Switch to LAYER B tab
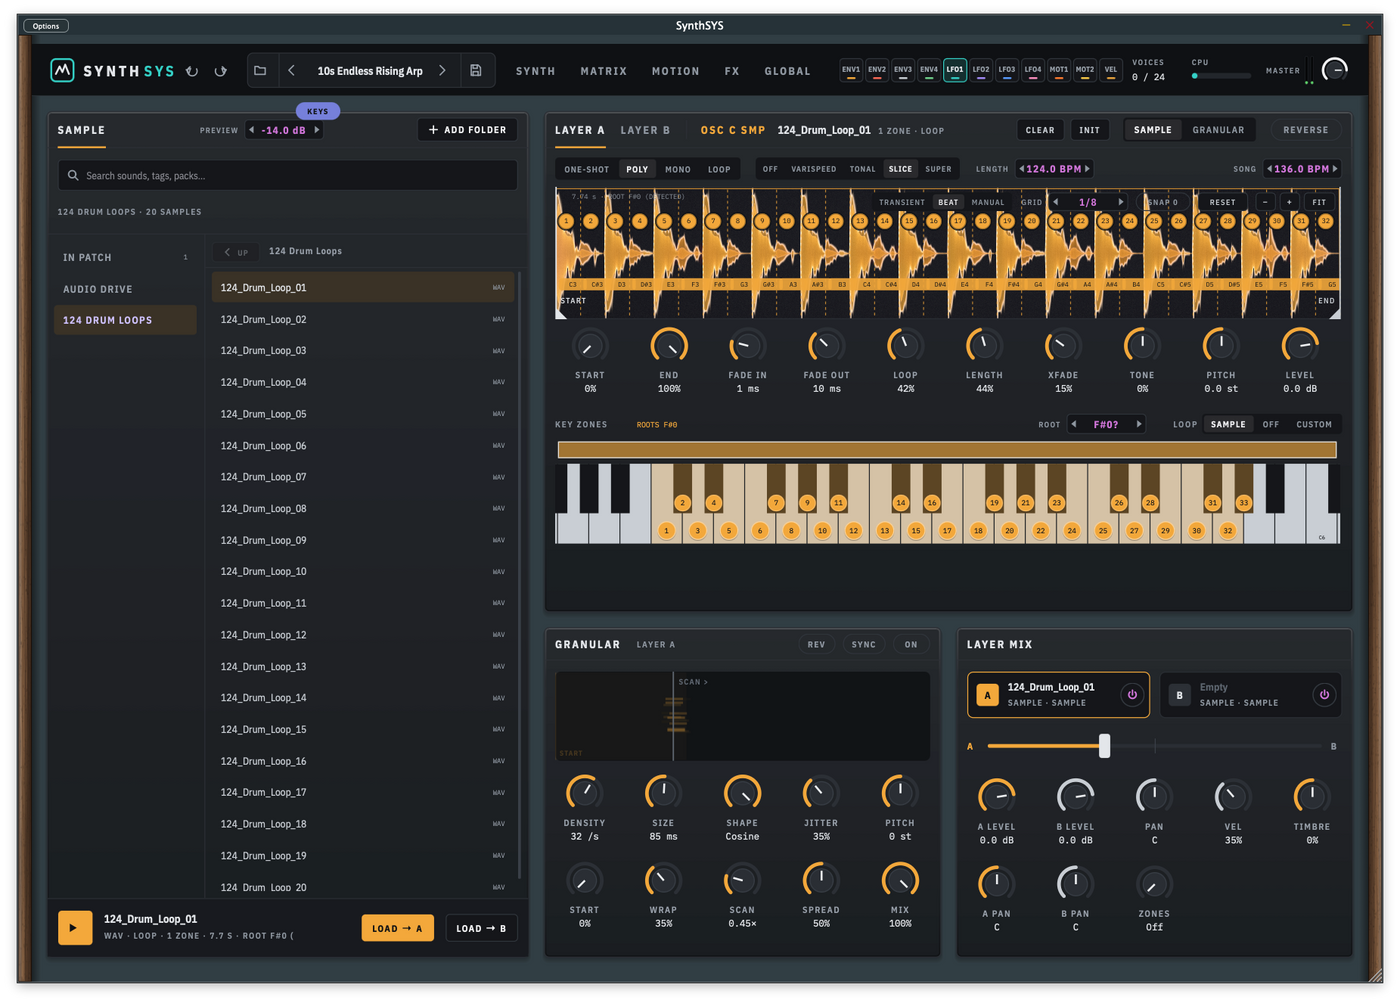1400x1003 pixels. tap(645, 130)
